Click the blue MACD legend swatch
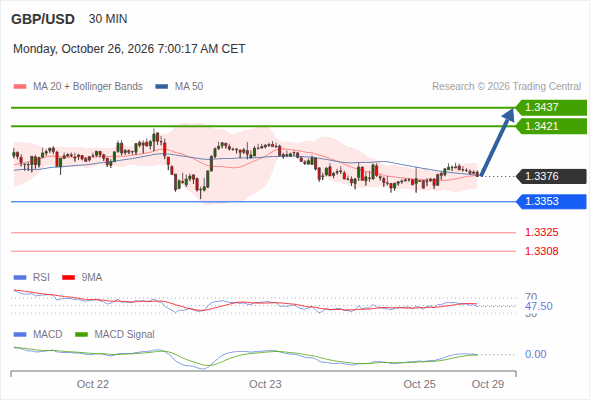This screenshot has width=590, height=400. click(x=20, y=335)
